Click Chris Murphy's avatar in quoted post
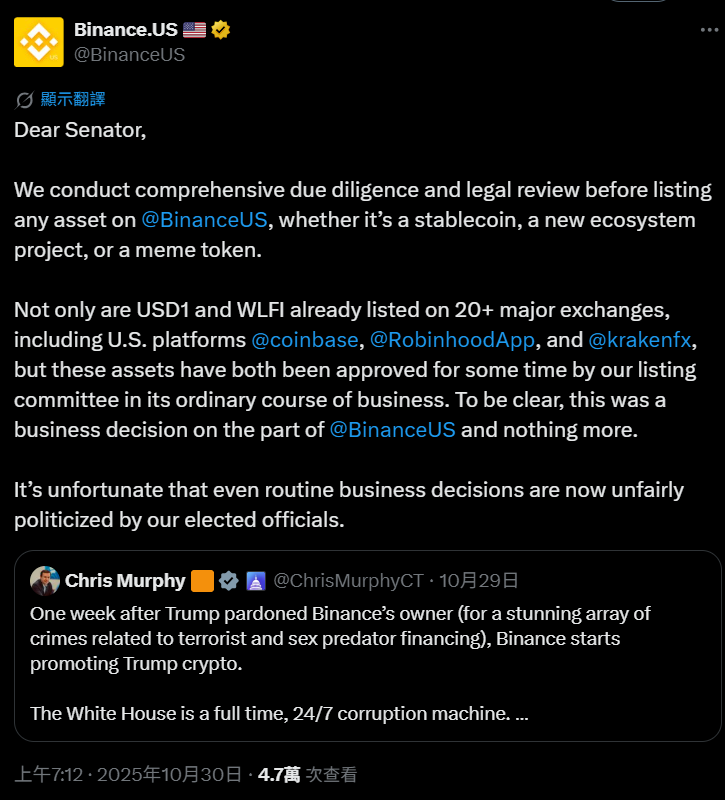Viewport: 725px width, 800px height. point(45,581)
